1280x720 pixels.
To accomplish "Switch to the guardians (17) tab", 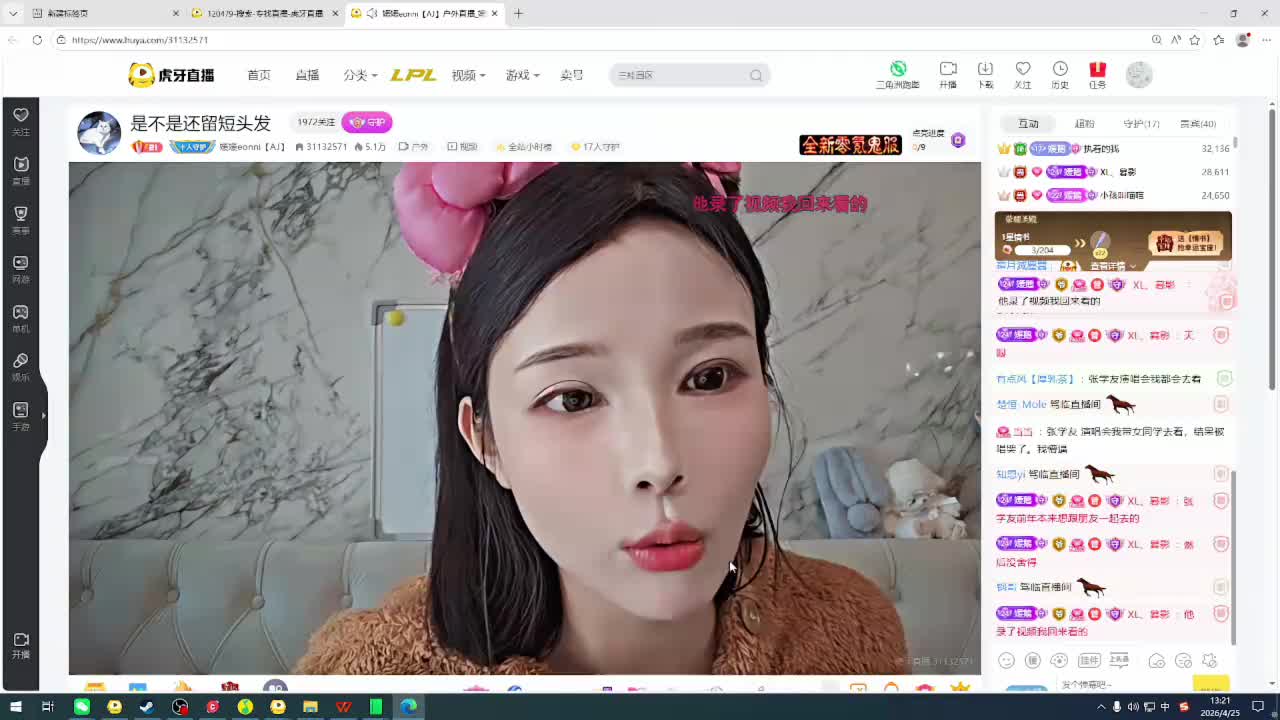I will tap(1141, 124).
